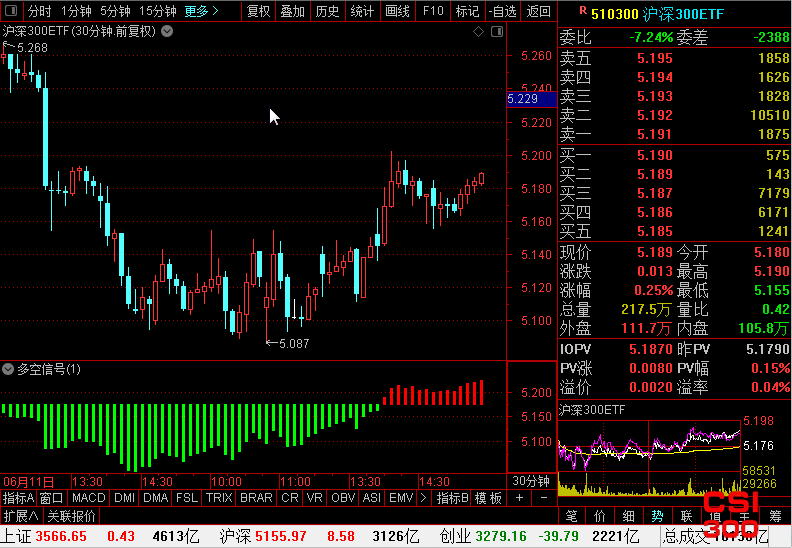Switch indicator to CR
792x548 pixels.
point(290,498)
